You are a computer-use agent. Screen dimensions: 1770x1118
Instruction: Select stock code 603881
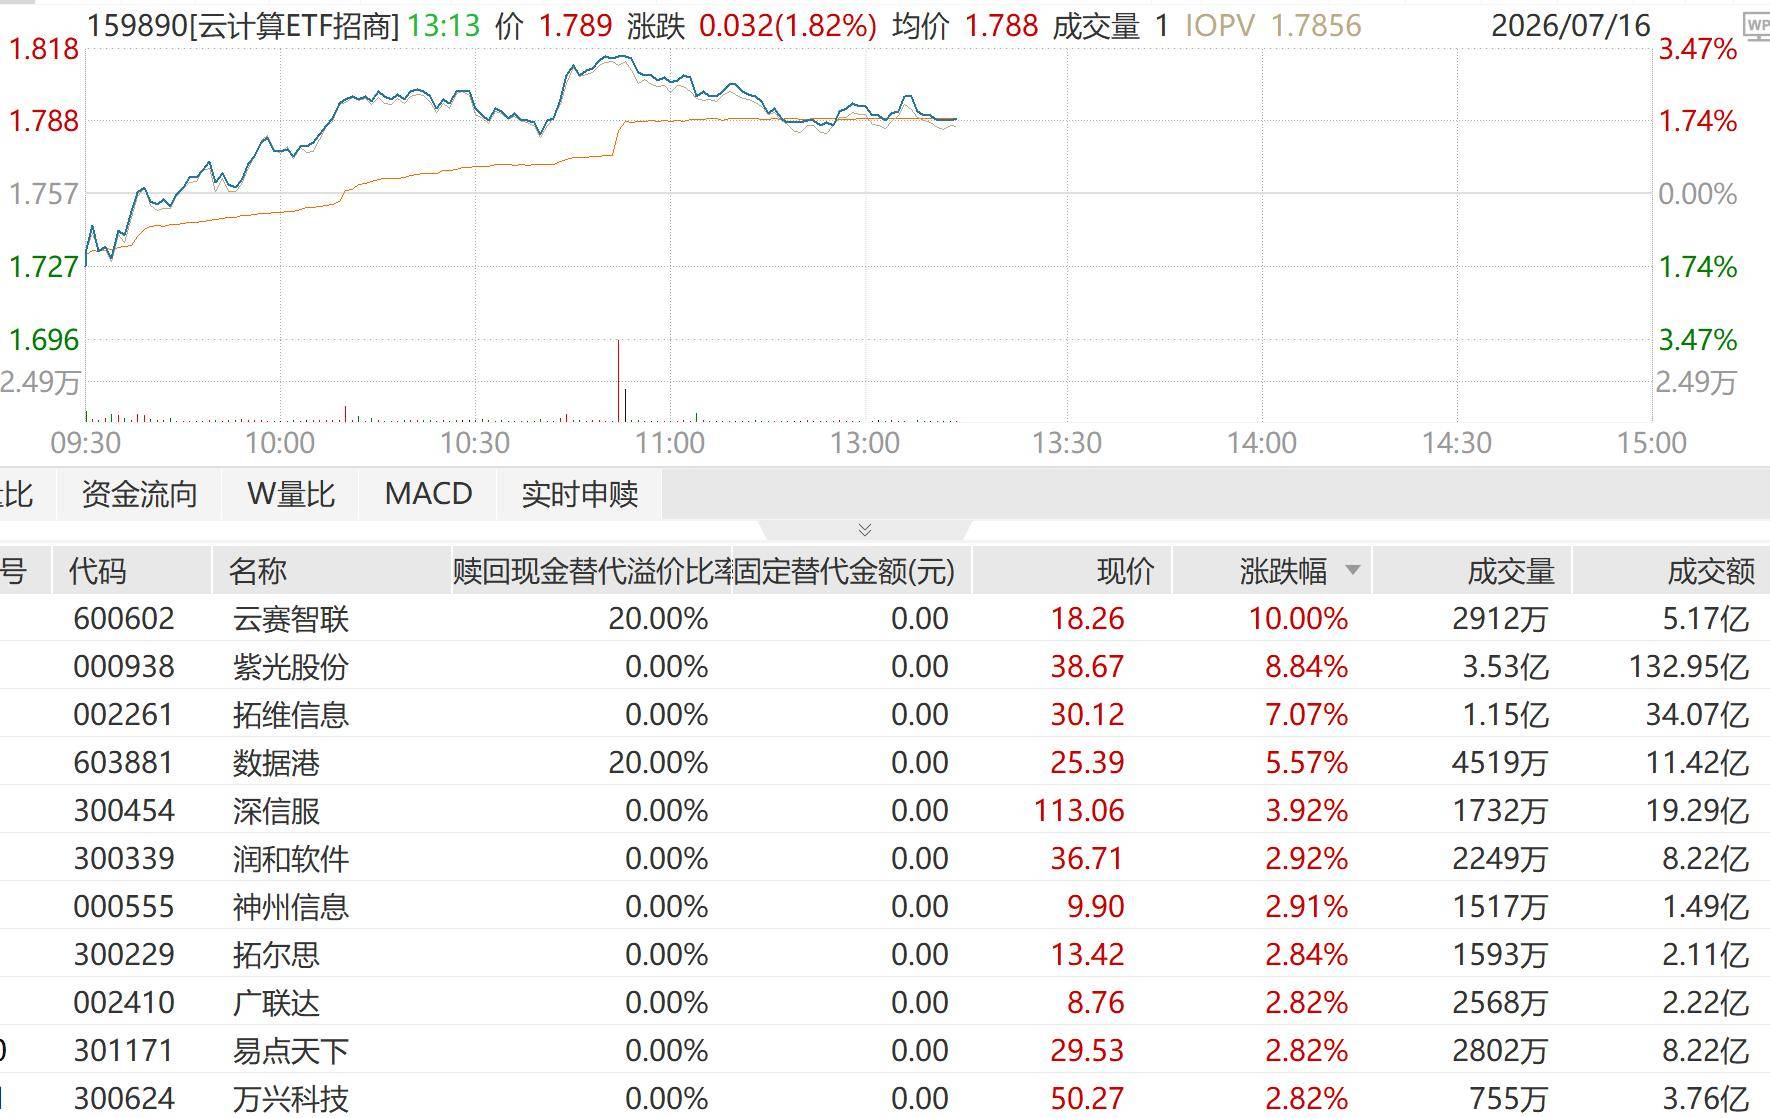point(124,763)
